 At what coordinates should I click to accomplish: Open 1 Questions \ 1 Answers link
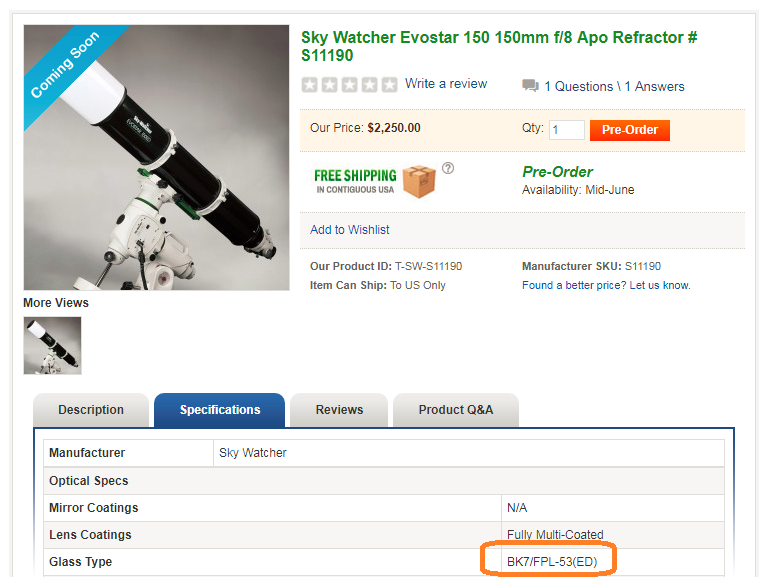point(614,87)
